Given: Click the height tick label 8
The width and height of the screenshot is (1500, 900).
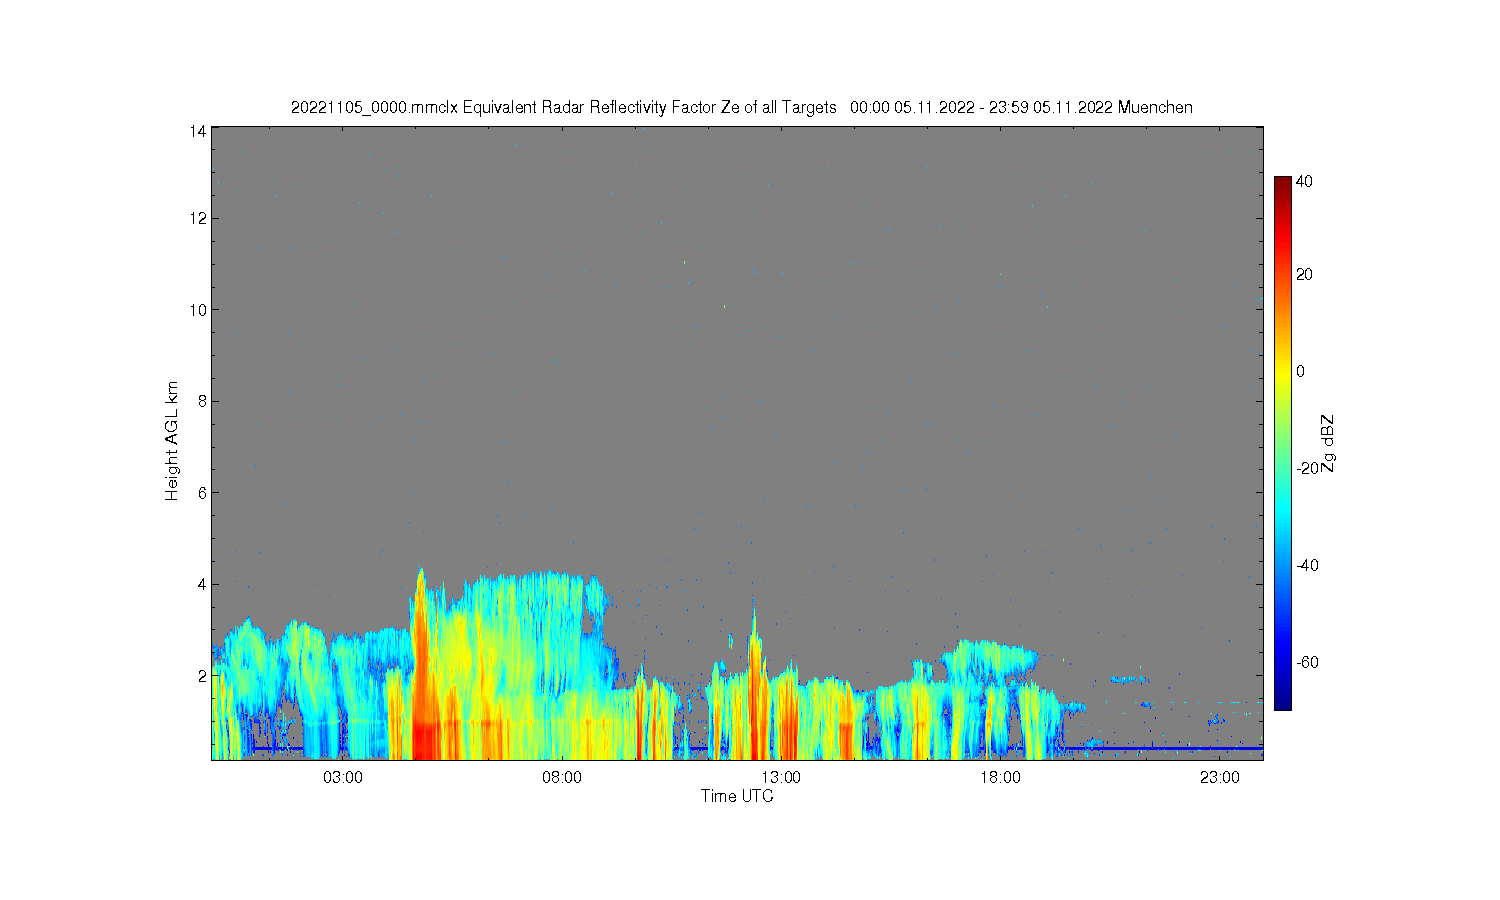Looking at the screenshot, I should [203, 401].
